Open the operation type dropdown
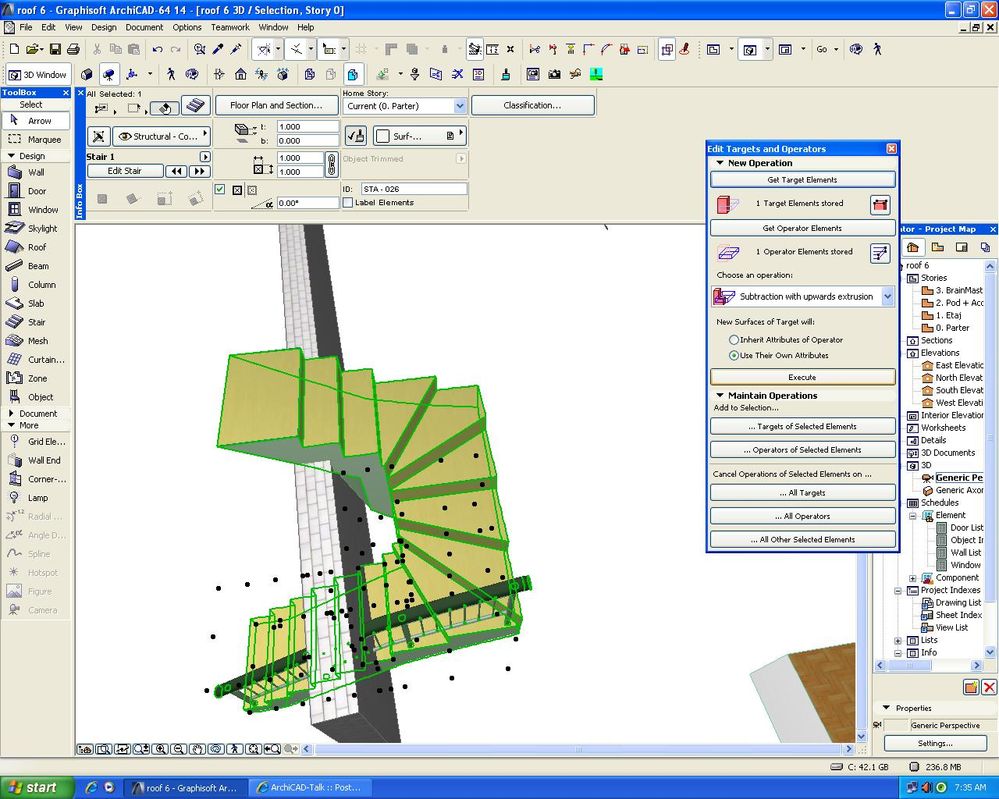The image size is (999, 799). click(887, 297)
